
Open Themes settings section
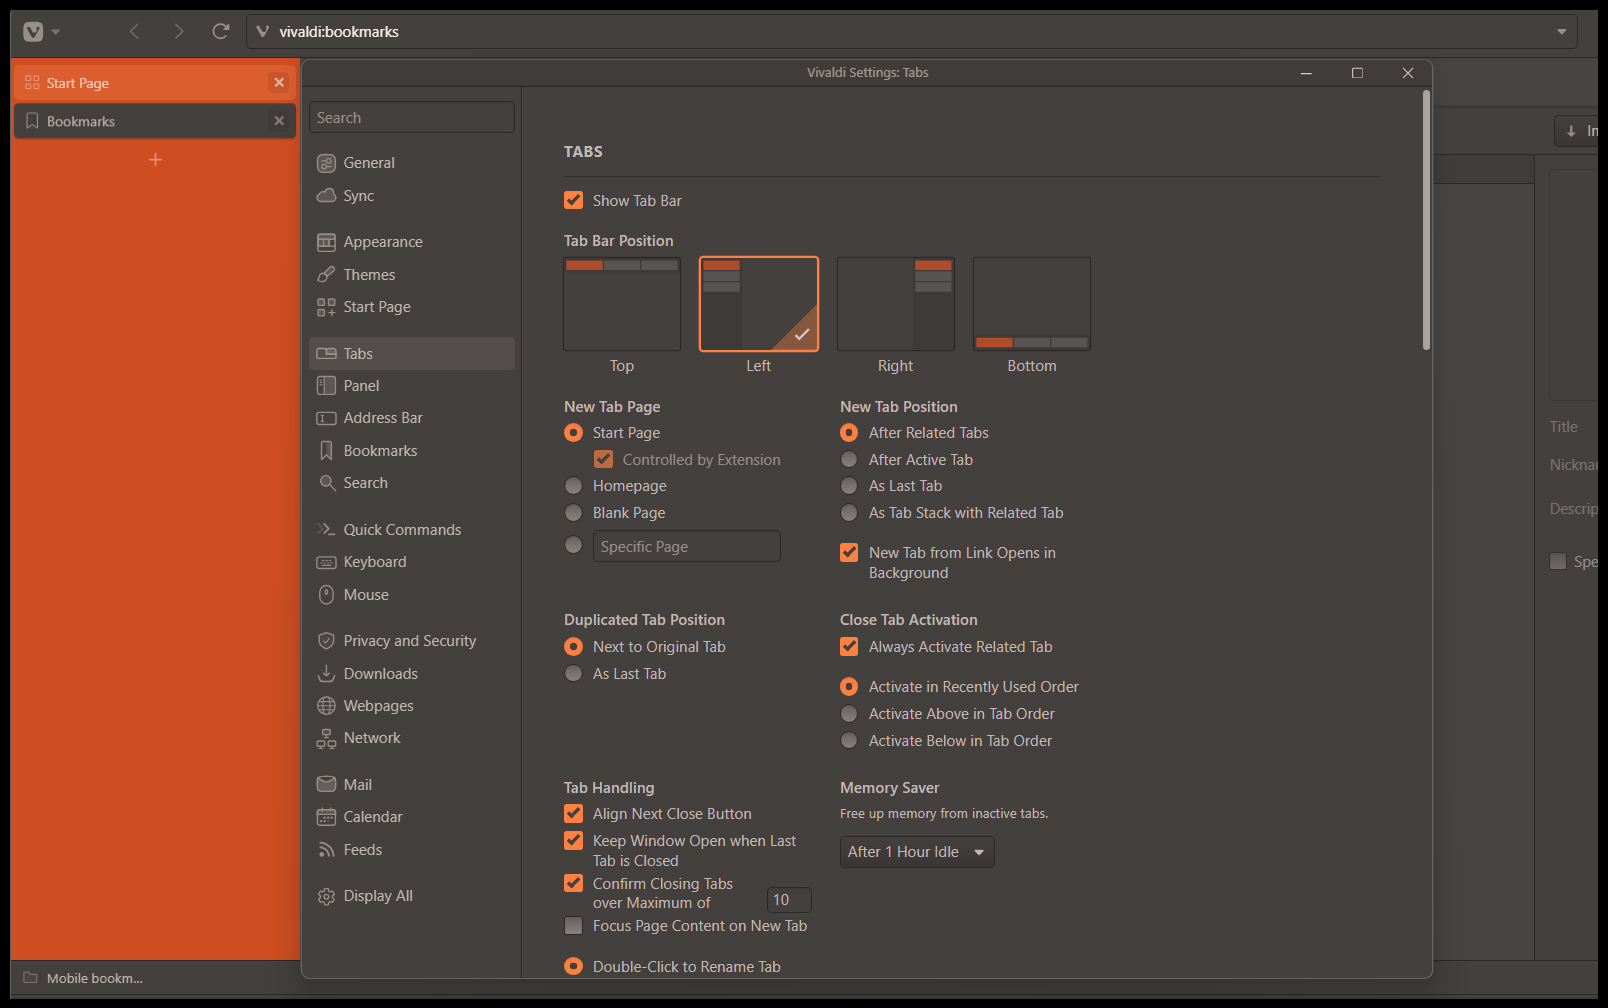coord(412,275)
